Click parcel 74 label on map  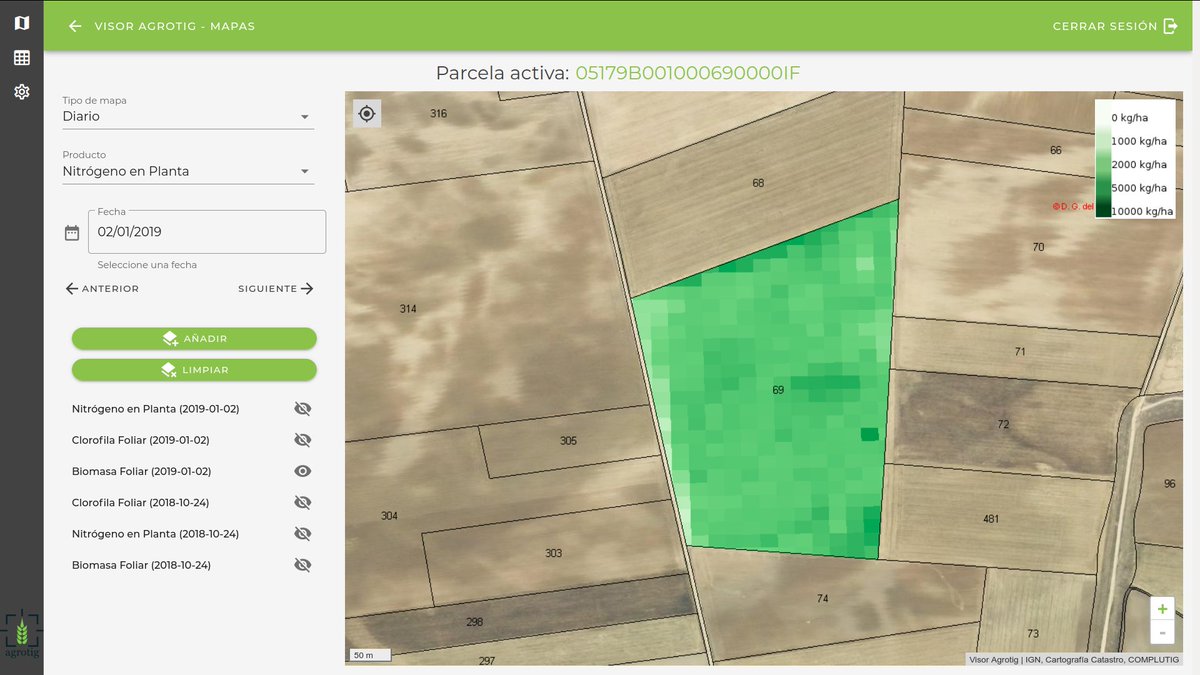(822, 599)
